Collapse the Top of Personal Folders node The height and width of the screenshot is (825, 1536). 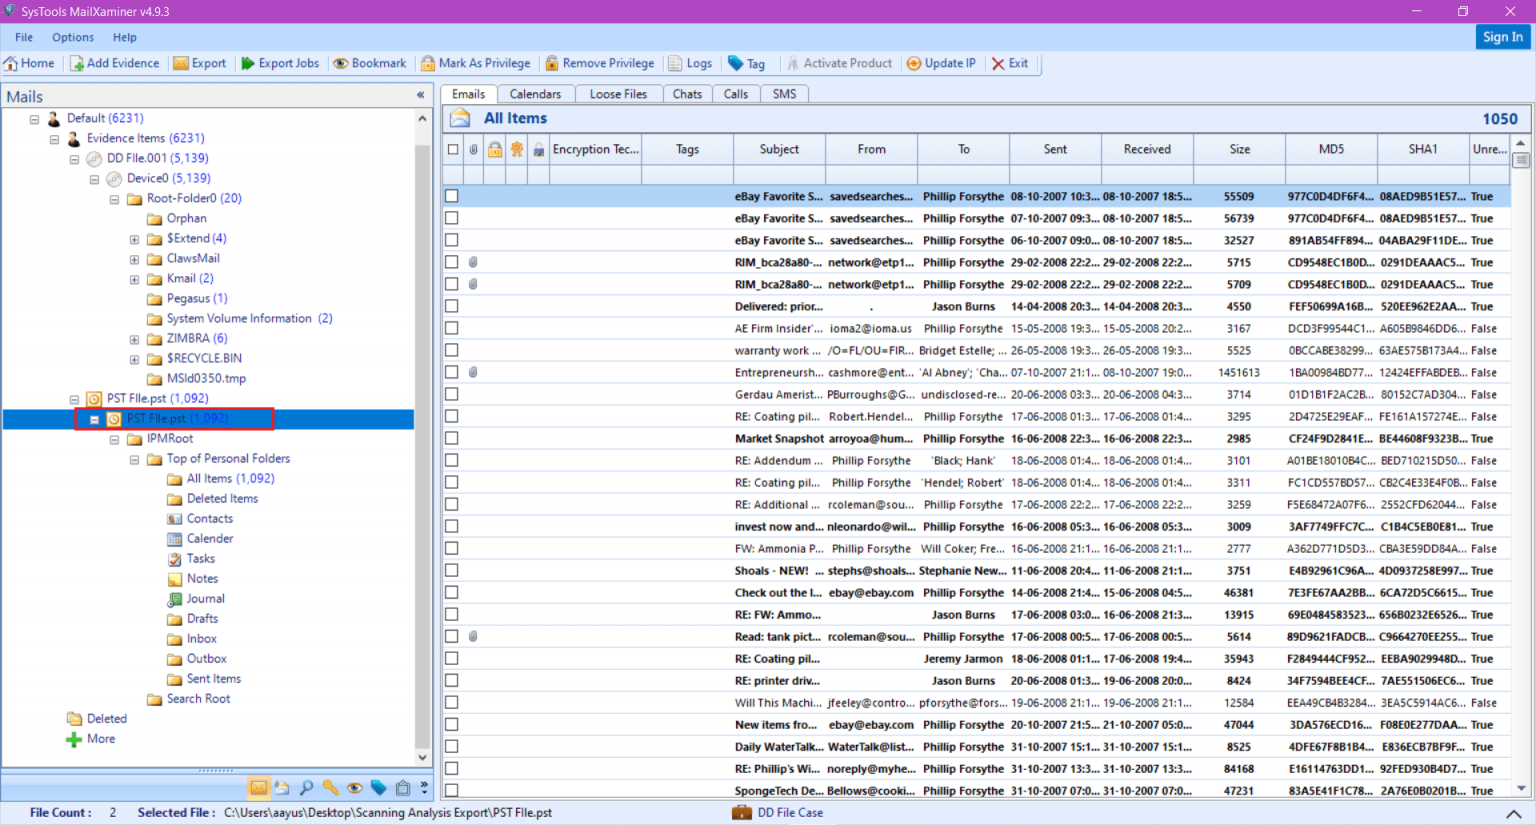(134, 458)
